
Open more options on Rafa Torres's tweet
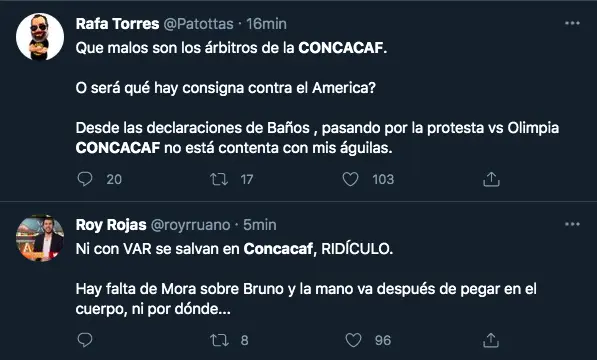572,23
